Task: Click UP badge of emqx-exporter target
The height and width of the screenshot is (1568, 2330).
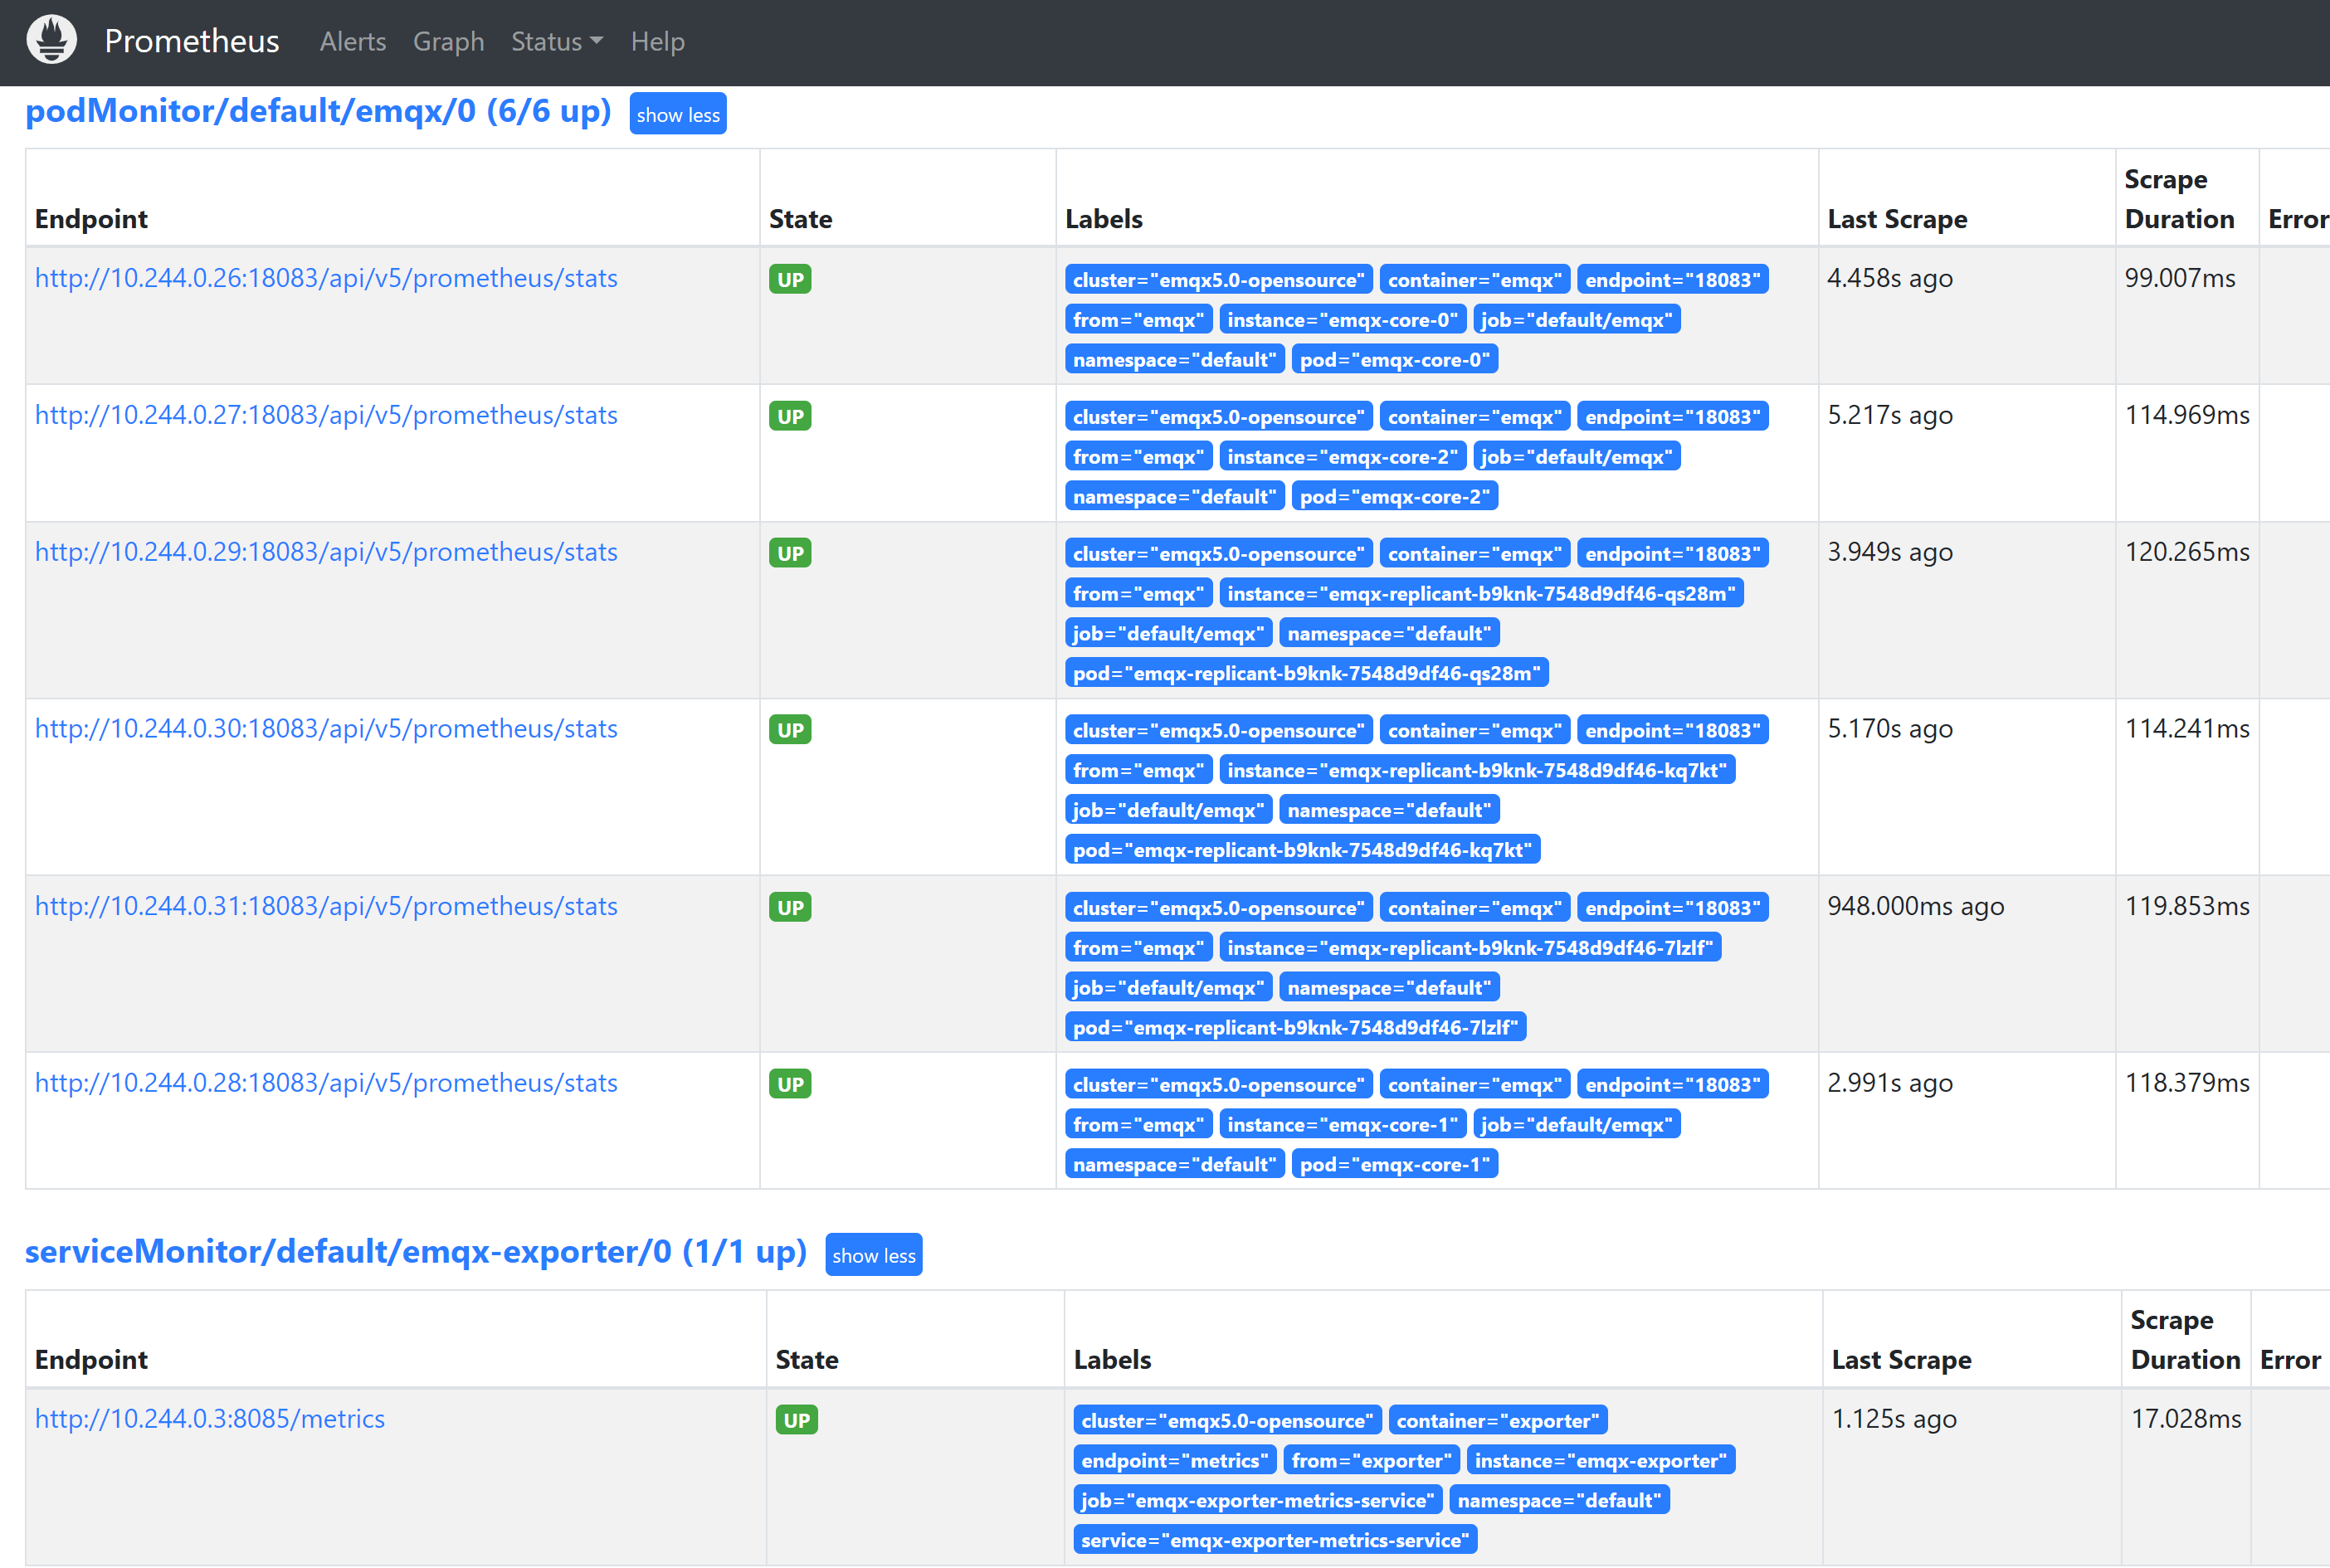Action: pos(796,1420)
